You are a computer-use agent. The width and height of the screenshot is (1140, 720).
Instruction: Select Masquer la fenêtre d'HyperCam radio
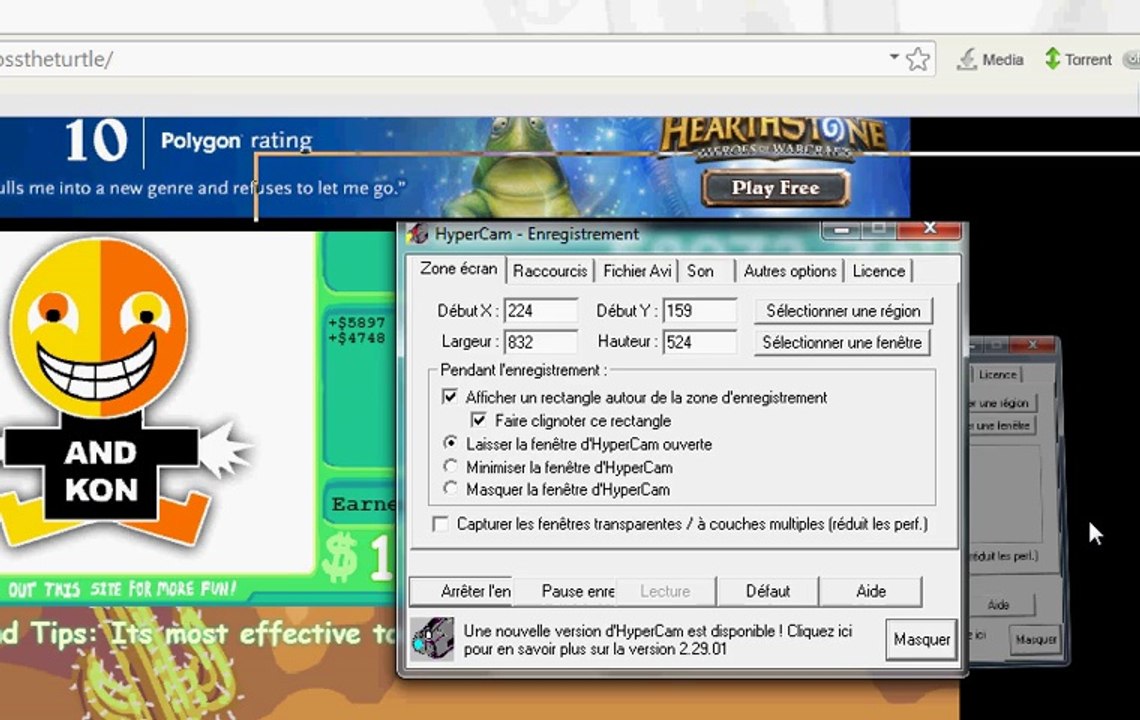[451, 489]
